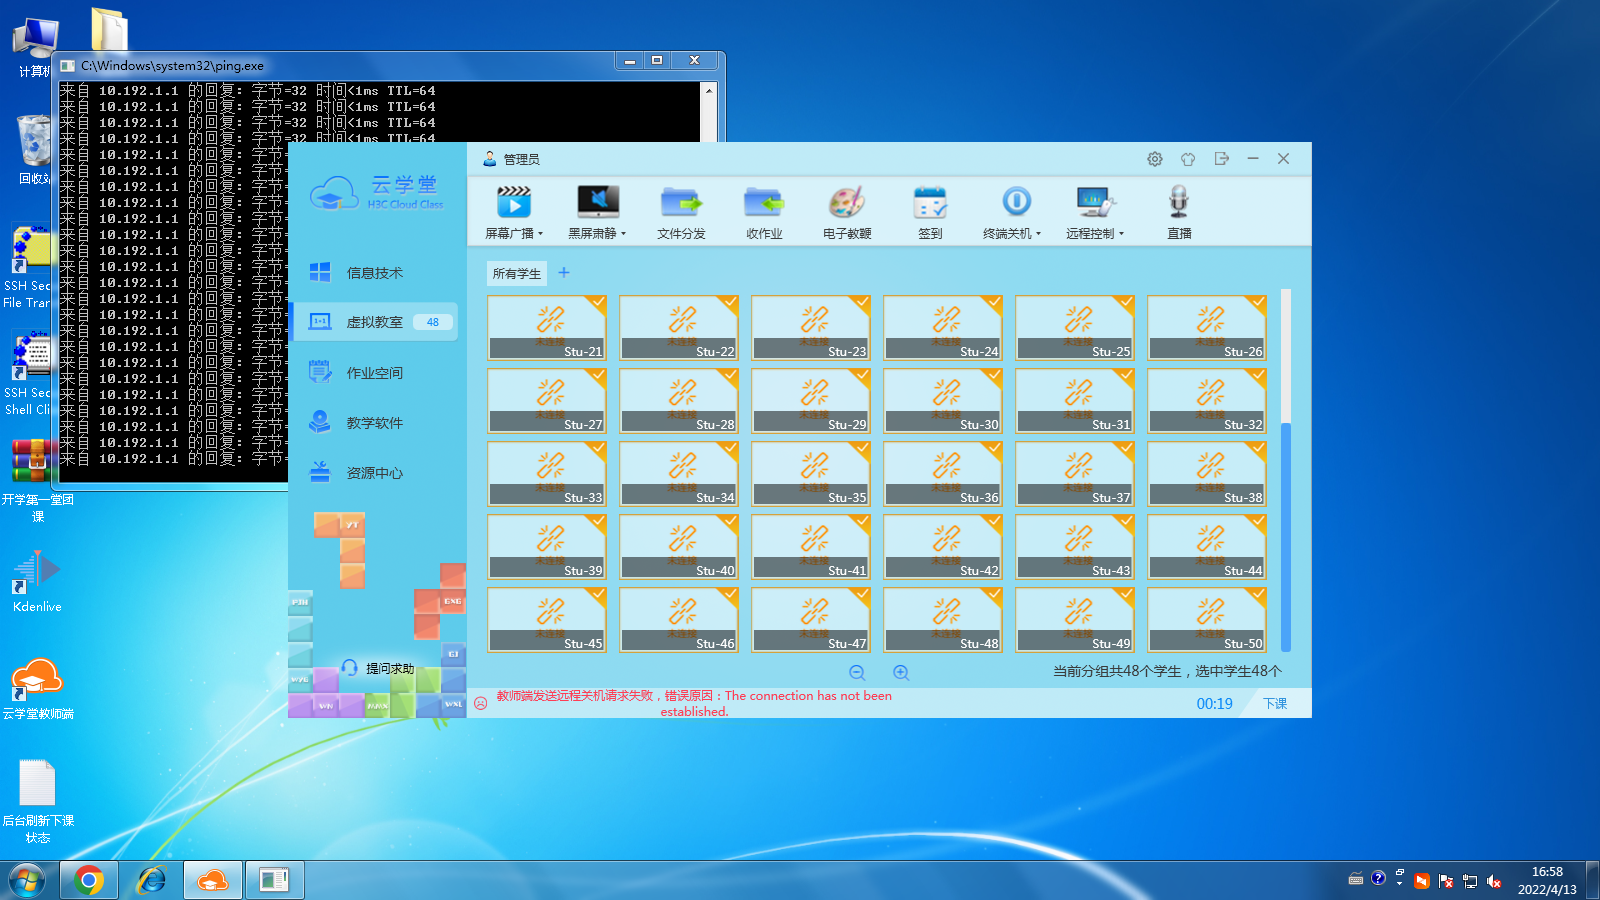The height and width of the screenshot is (900, 1600).
Task: Open 作业空间 in the sidebar
Action: click(374, 373)
